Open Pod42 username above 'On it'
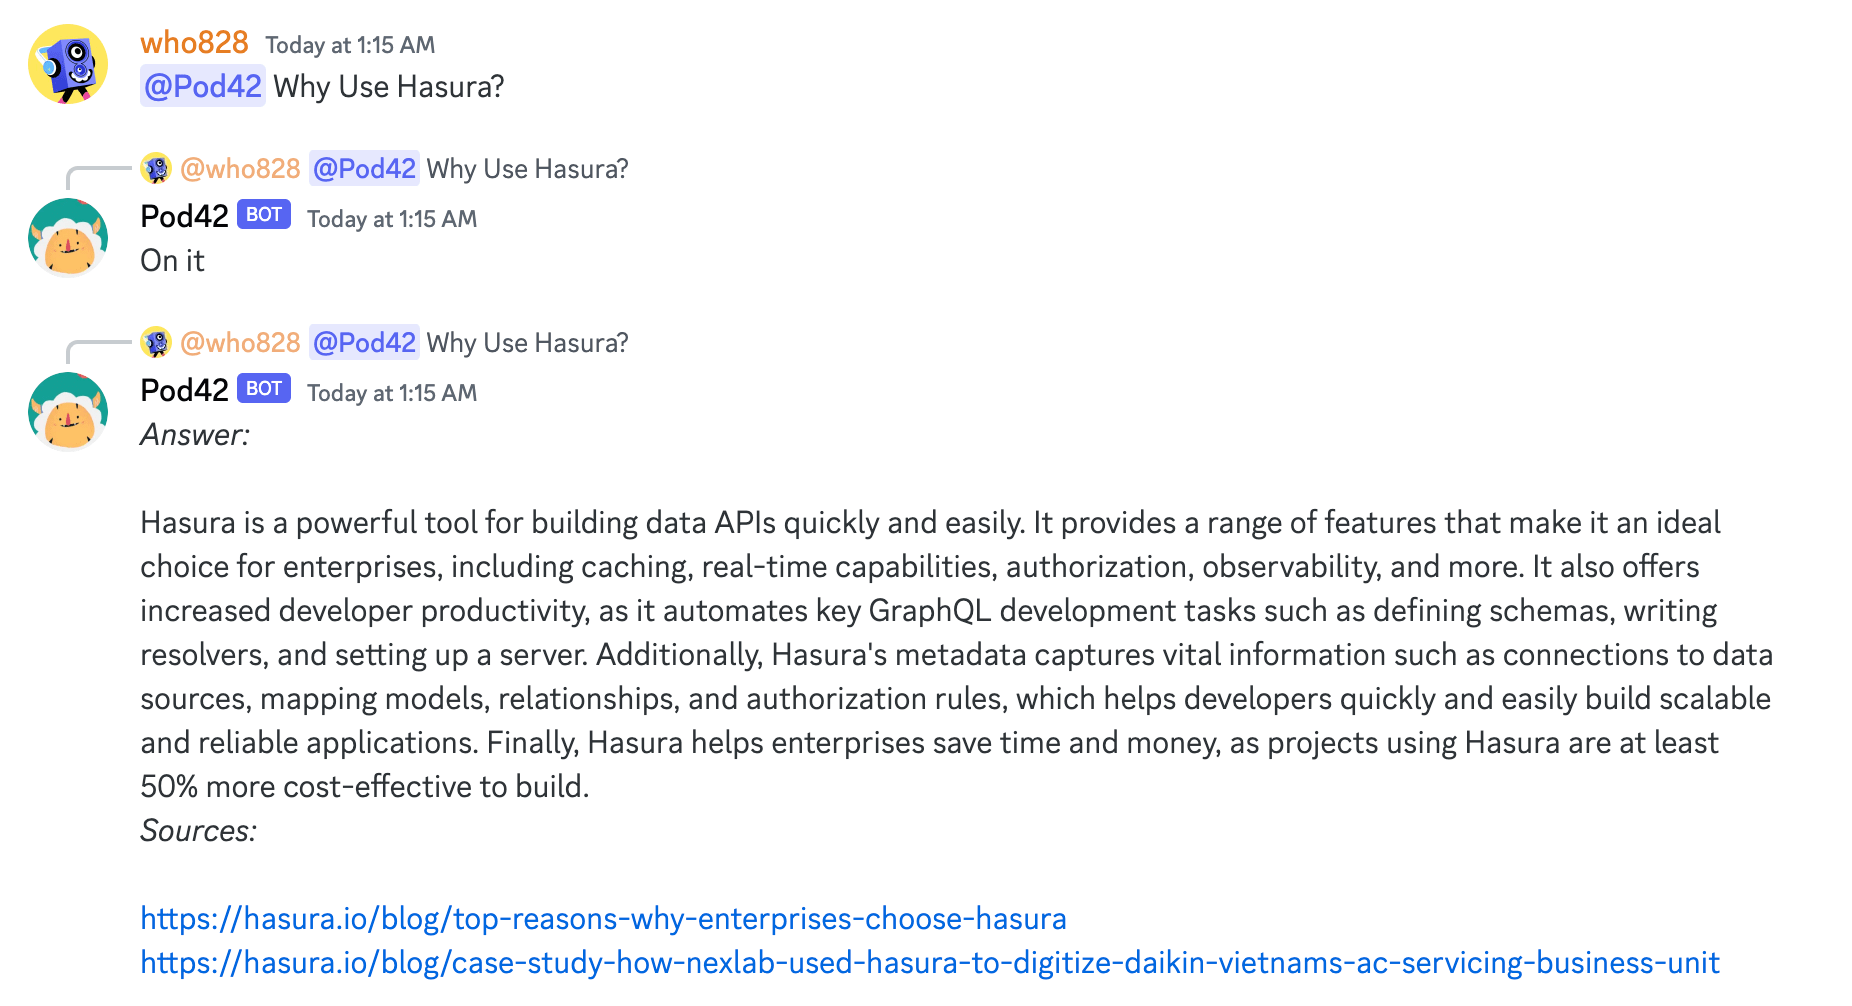Image resolution: width=1852 pixels, height=1006 pixels. (x=185, y=216)
